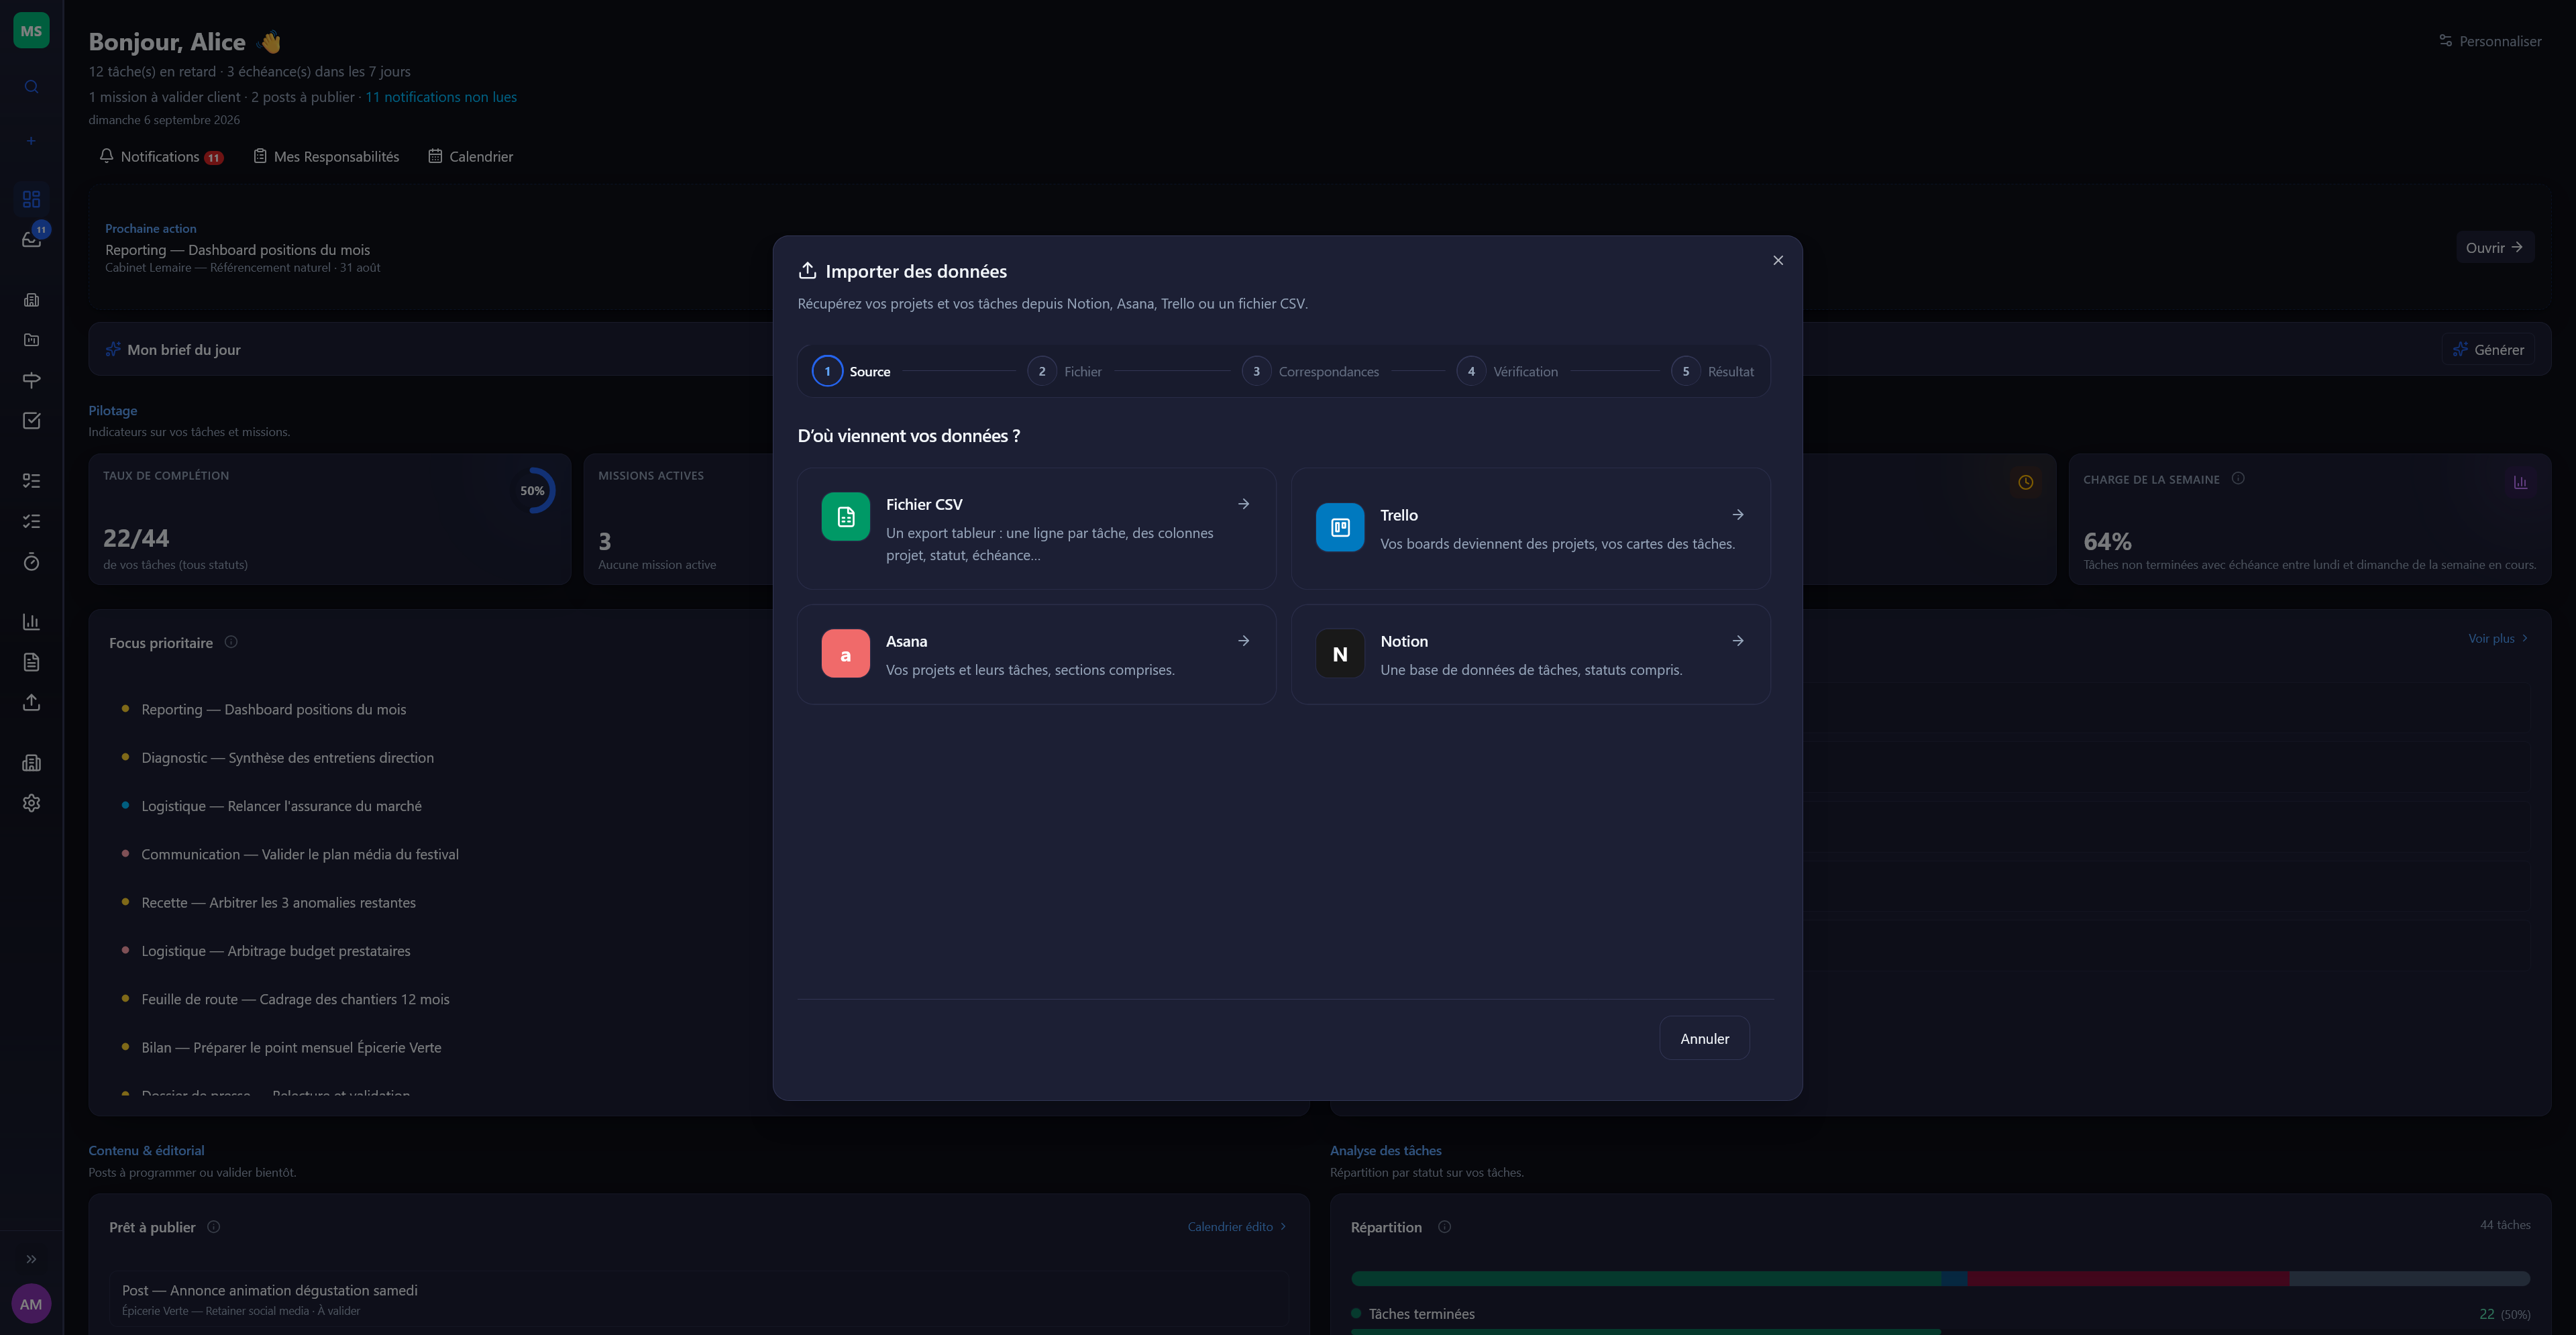Open the timer stopwatch icon in sidebar
Image resolution: width=2576 pixels, height=1335 pixels.
pos(31,562)
